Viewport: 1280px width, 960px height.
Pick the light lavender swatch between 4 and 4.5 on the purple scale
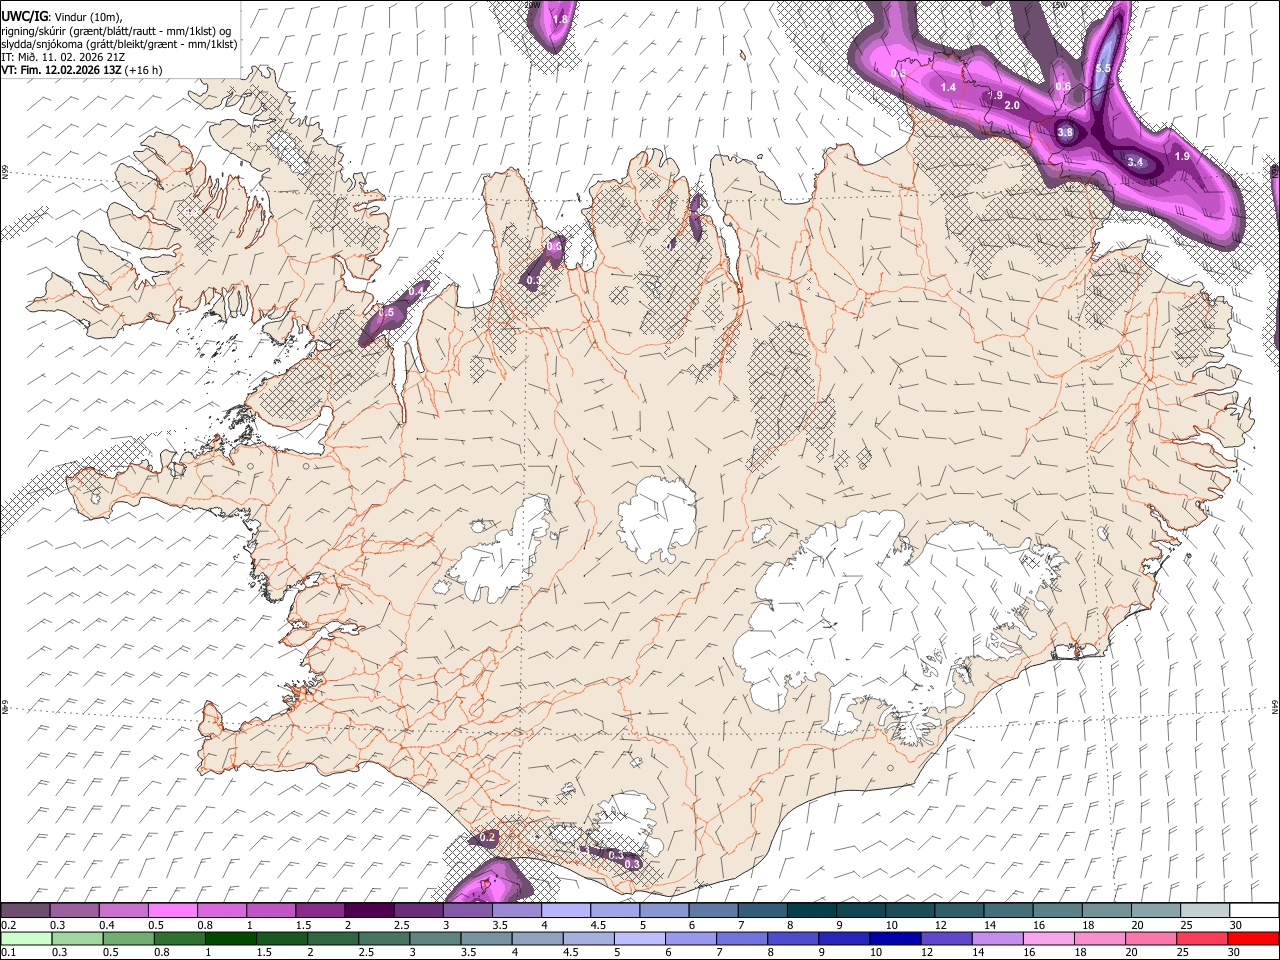coord(564,911)
